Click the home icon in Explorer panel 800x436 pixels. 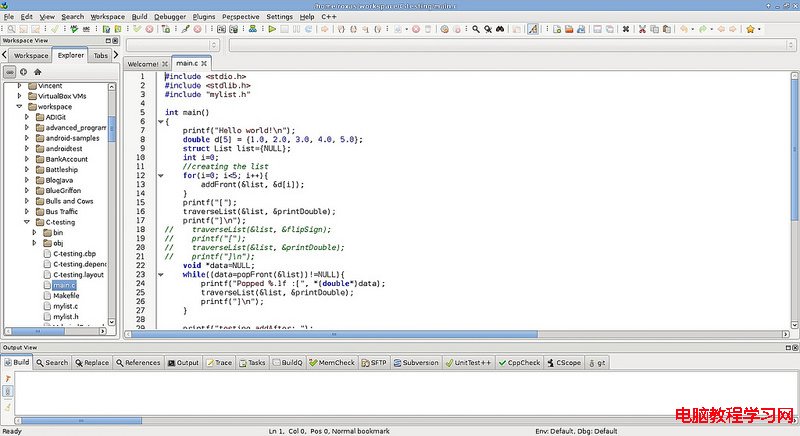point(37,72)
